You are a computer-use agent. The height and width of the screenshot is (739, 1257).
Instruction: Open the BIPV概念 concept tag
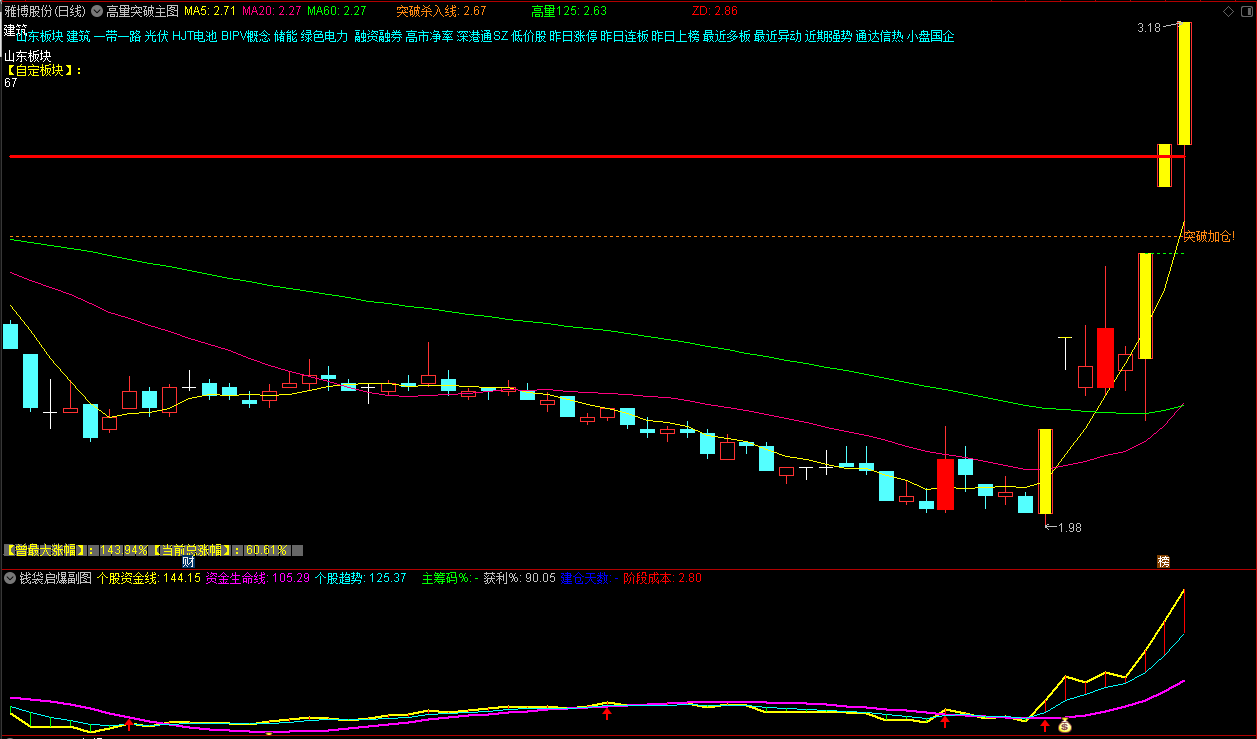246,36
